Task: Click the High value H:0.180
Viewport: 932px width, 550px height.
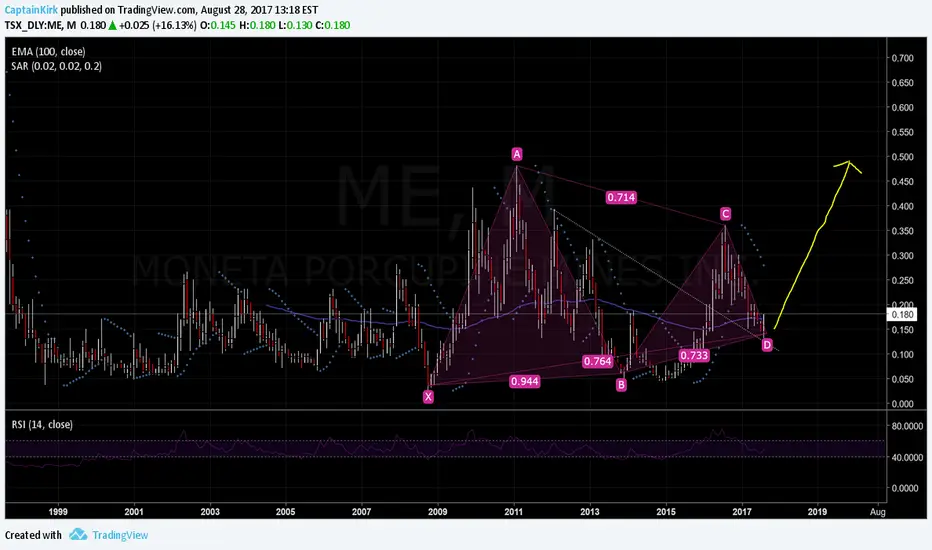Action: pyautogui.click(x=256, y=26)
